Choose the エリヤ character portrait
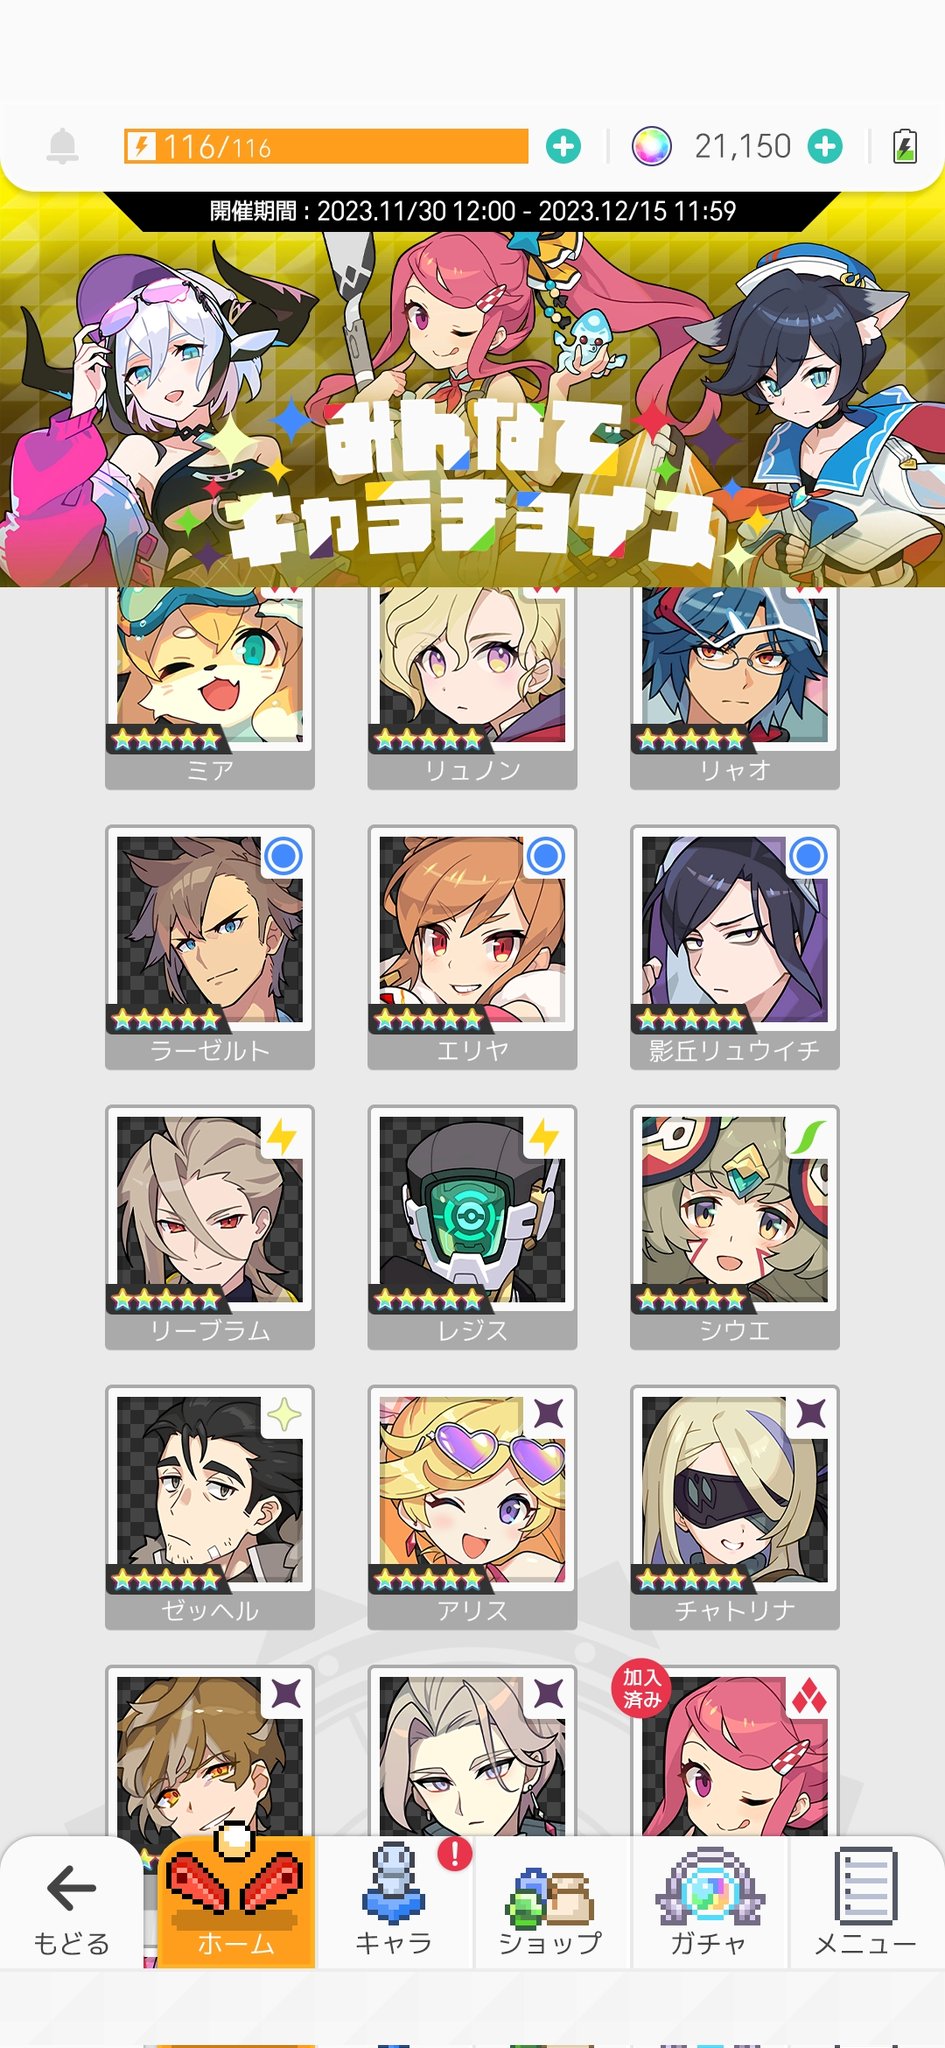Screen dimensions: 945x2048 [472, 947]
